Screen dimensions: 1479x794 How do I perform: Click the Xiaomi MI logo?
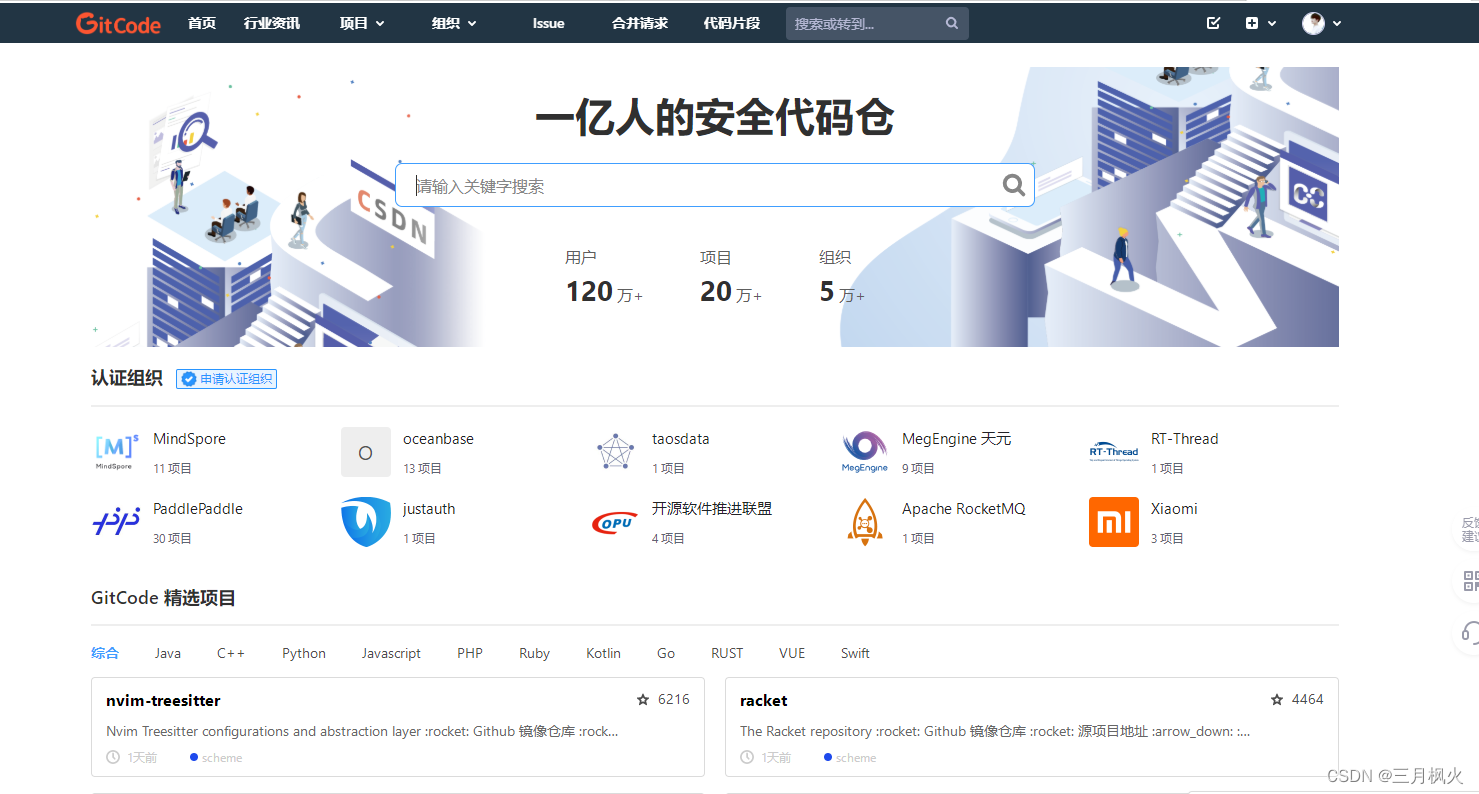[1114, 522]
